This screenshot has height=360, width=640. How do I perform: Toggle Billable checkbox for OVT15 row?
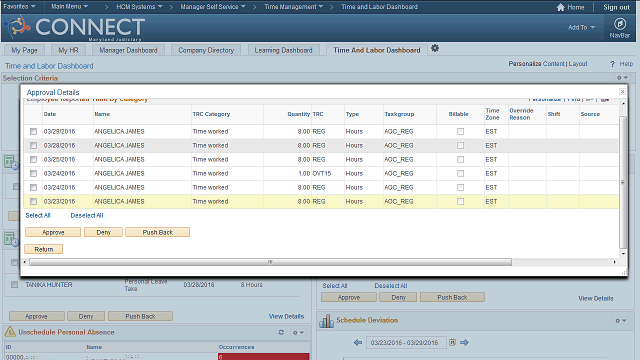[460, 173]
